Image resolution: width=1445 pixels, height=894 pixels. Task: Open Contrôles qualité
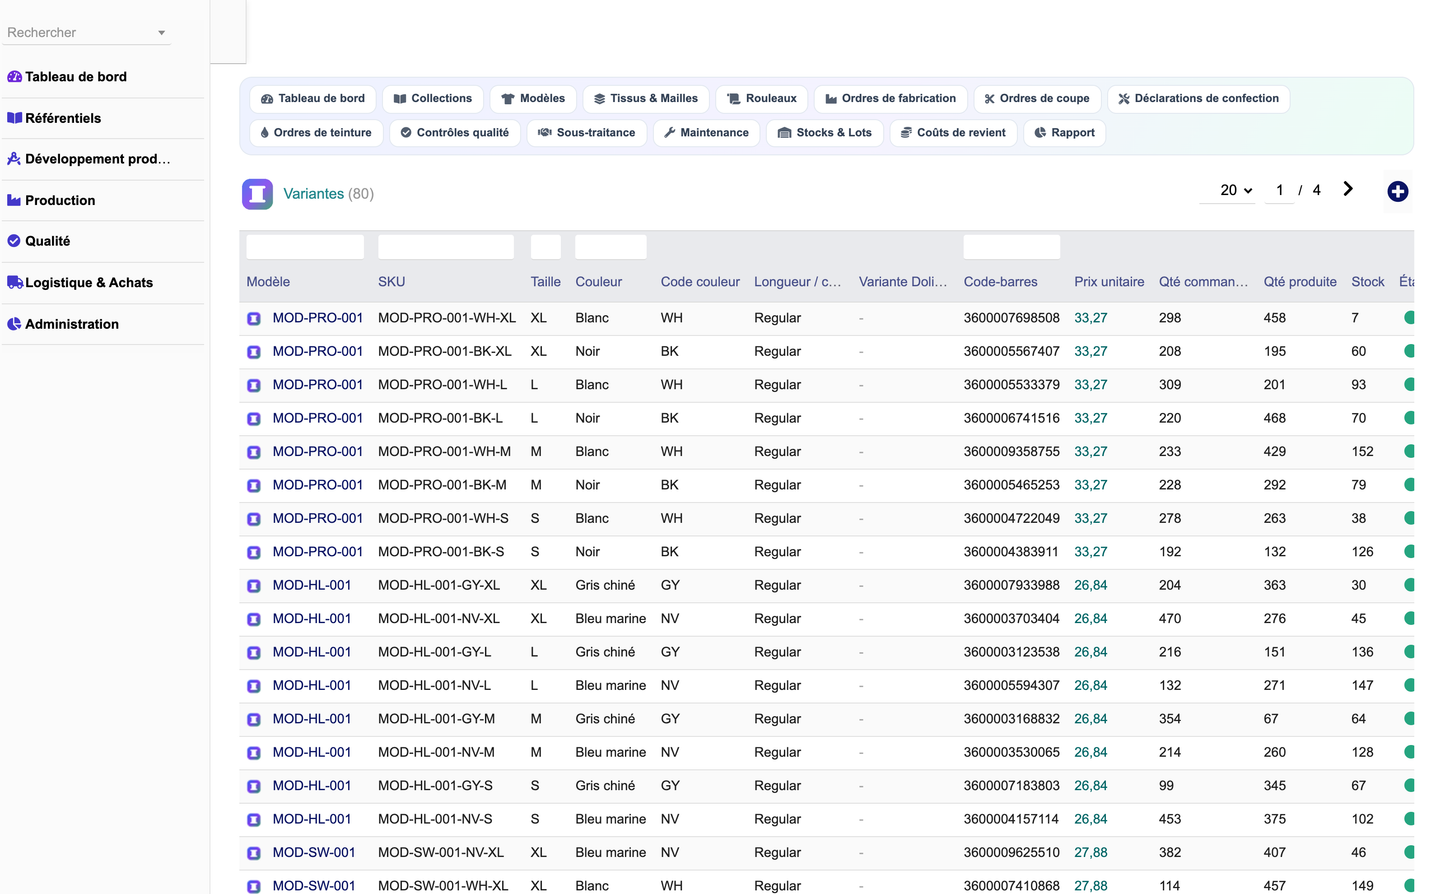(455, 133)
